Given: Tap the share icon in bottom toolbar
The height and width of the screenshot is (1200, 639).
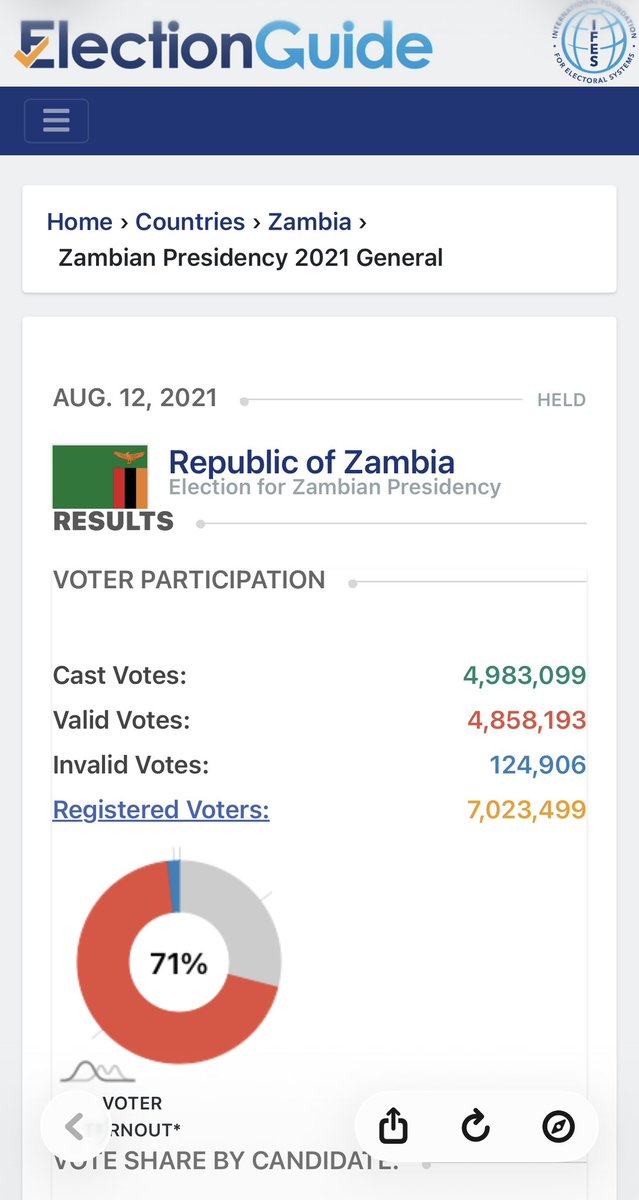Looking at the screenshot, I should [x=395, y=1127].
